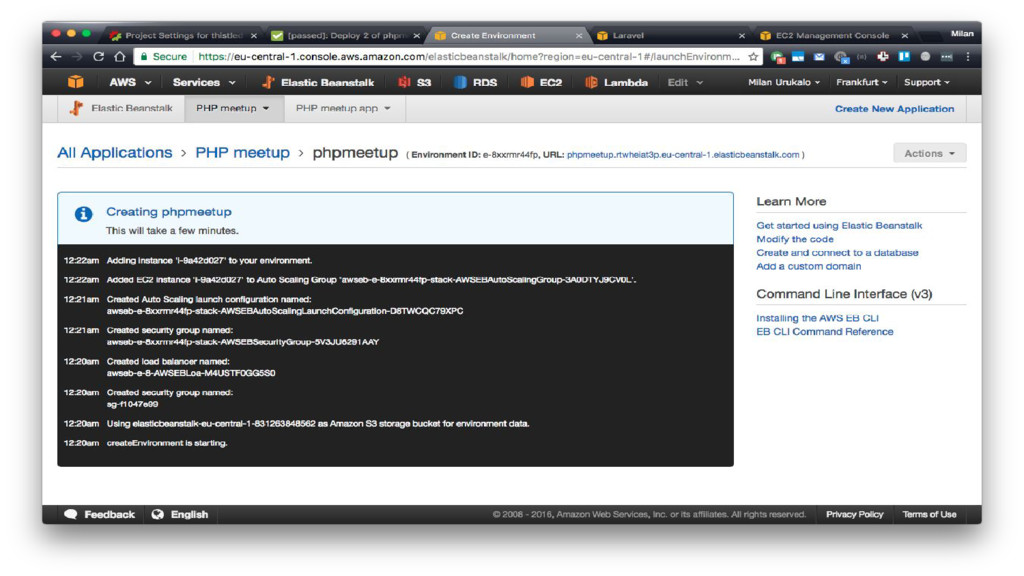Open the EC2 service shortcut

[541, 82]
